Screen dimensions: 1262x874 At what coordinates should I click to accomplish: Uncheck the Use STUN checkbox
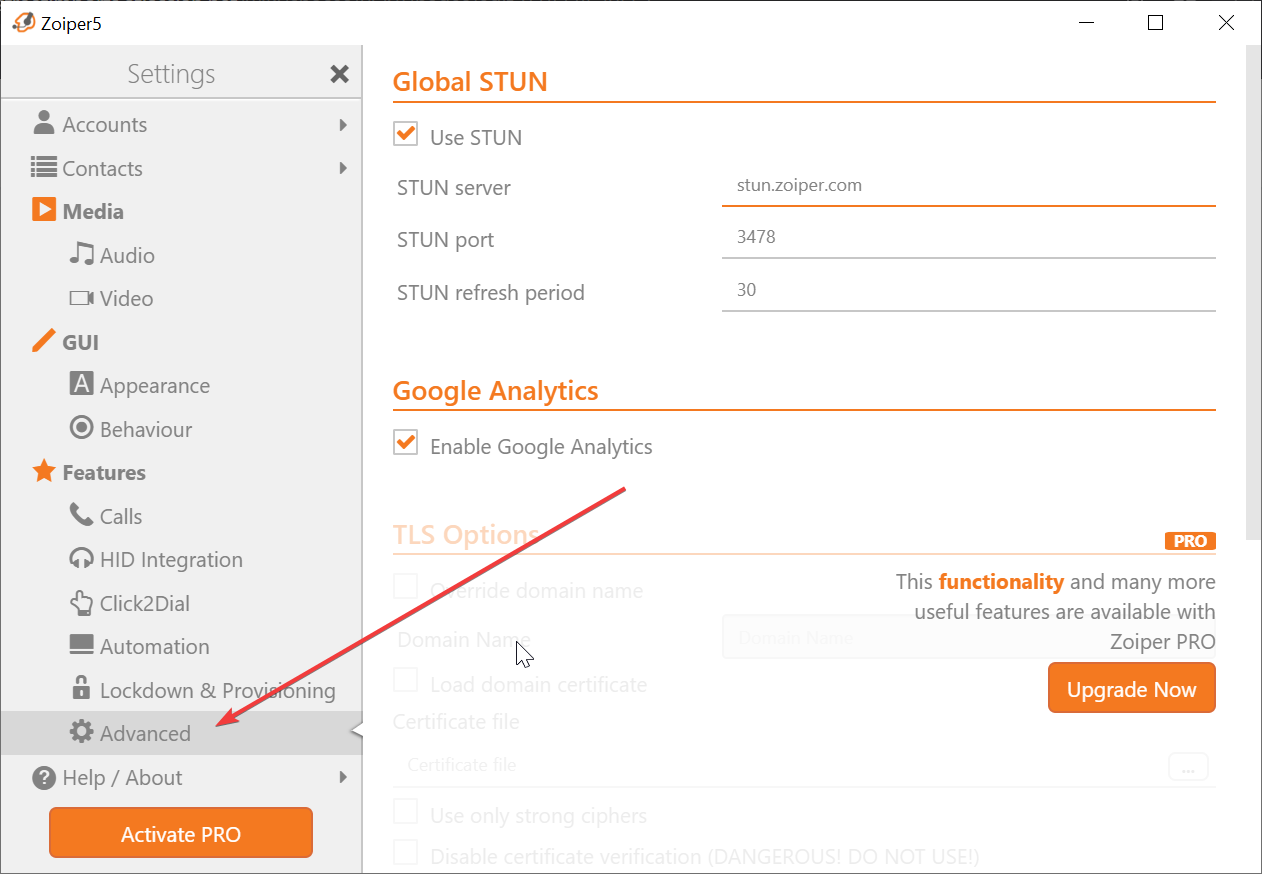(405, 134)
